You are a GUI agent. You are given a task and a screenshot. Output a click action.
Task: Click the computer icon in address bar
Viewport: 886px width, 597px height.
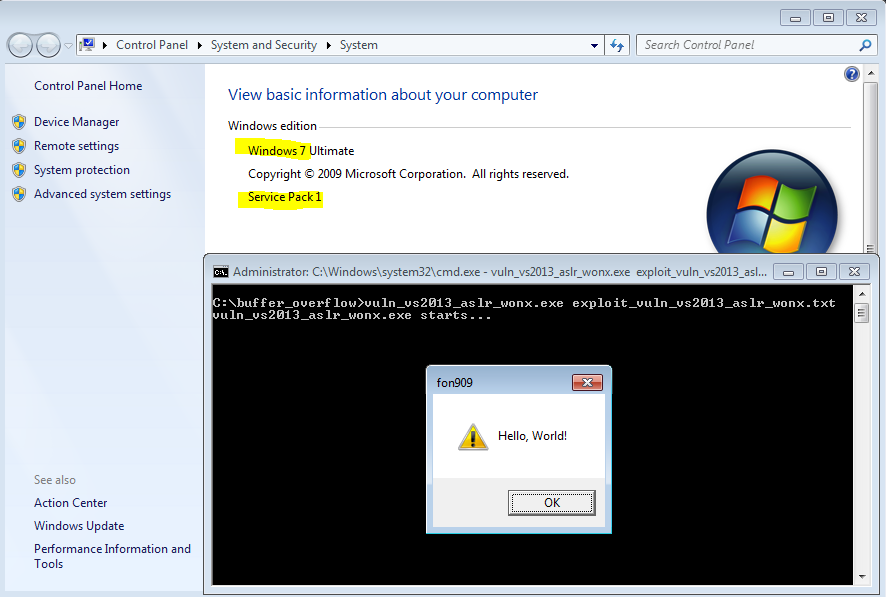tap(87, 45)
